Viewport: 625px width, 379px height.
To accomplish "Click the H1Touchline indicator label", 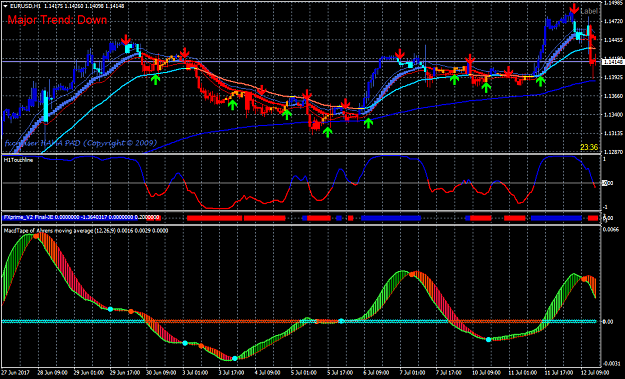I will pyautogui.click(x=18, y=160).
